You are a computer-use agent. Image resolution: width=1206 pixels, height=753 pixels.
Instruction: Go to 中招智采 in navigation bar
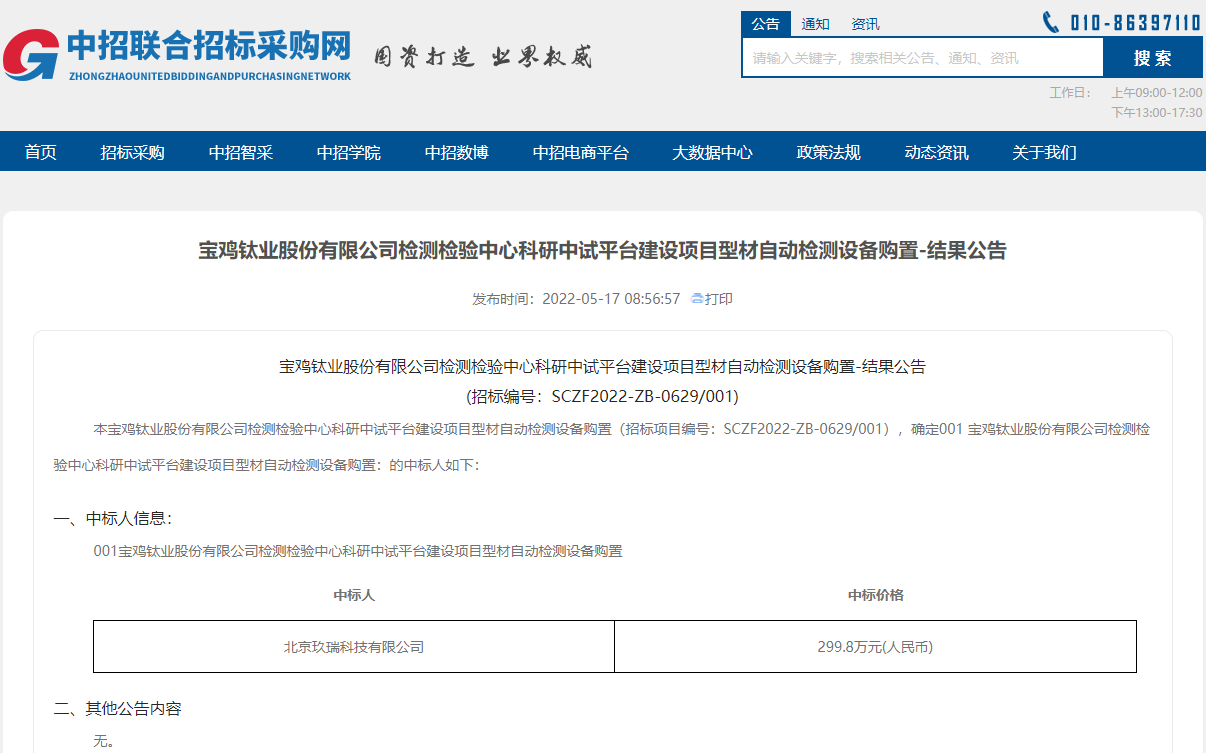tap(240, 152)
